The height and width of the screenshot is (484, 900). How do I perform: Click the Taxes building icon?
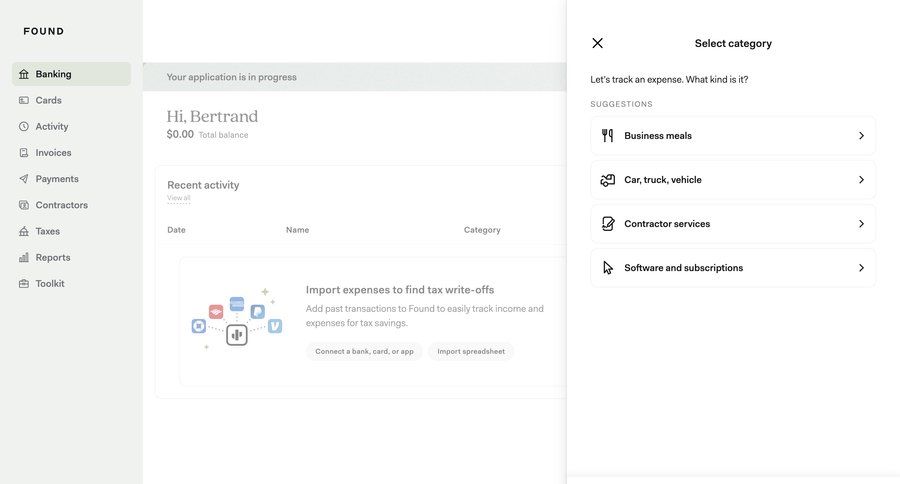24,231
